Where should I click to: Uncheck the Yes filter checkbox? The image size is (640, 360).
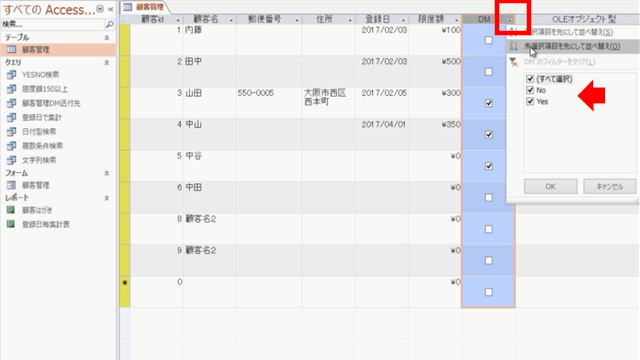(530, 101)
